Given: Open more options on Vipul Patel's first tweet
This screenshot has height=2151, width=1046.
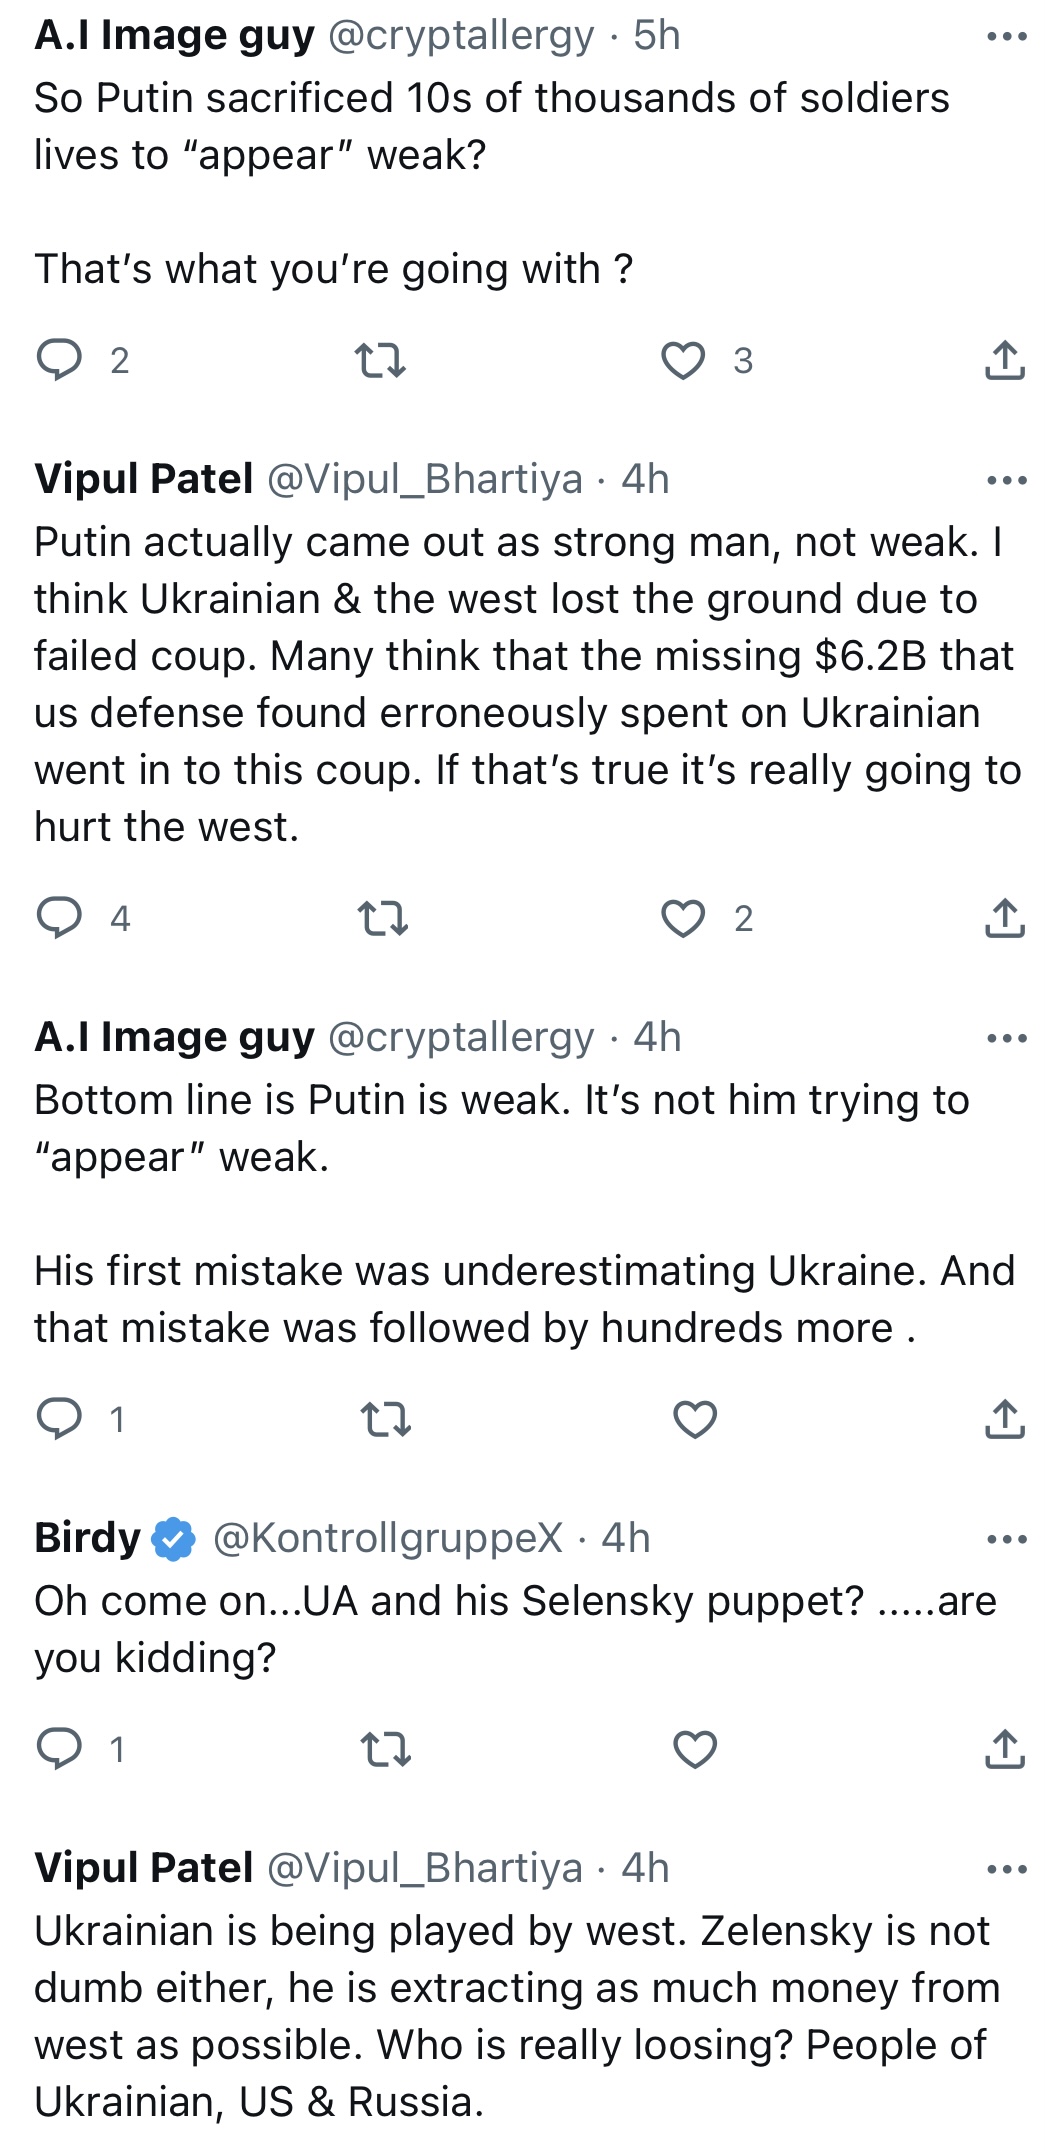Looking at the screenshot, I should click(x=1006, y=481).
